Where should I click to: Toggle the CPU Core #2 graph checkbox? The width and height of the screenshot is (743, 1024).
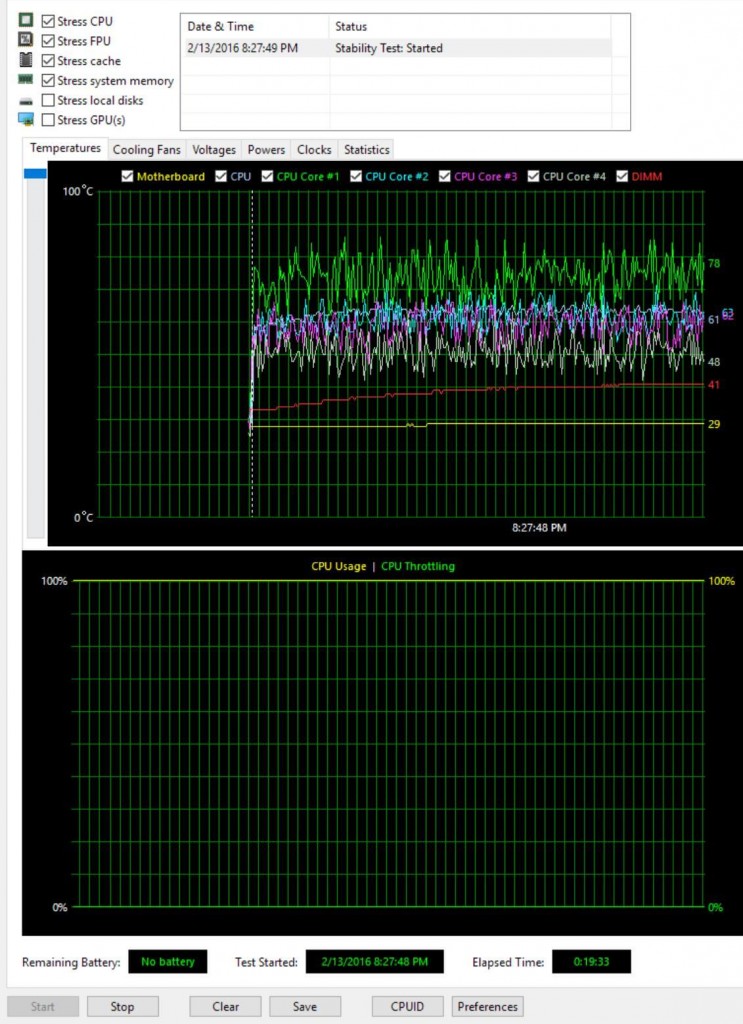pyautogui.click(x=356, y=176)
